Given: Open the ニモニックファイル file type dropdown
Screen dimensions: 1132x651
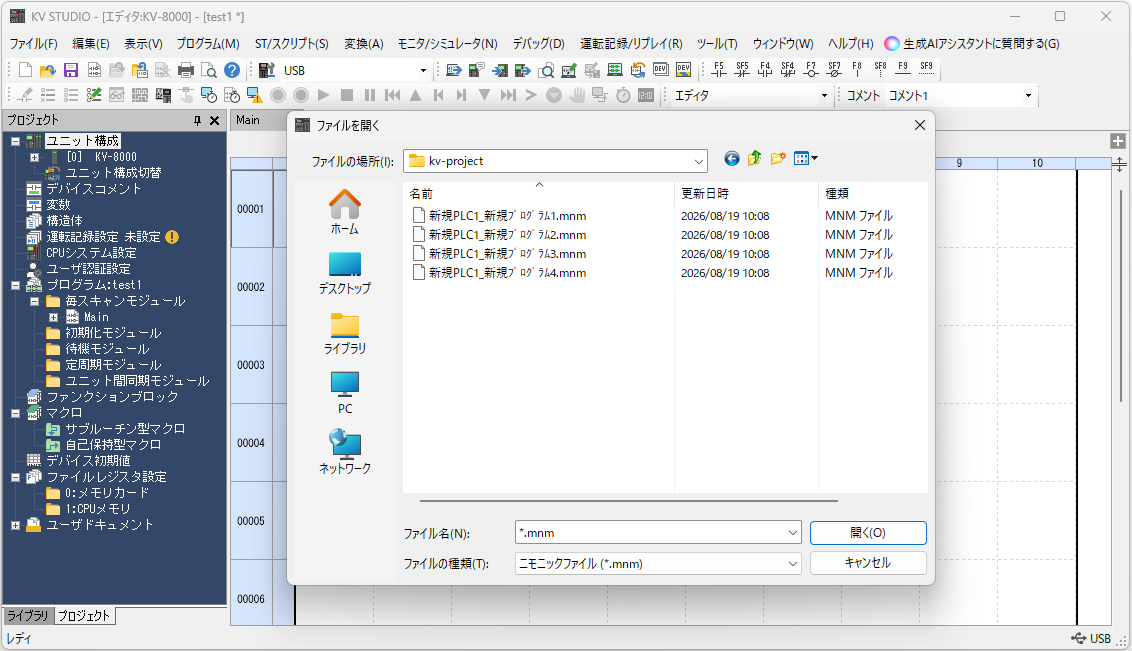Looking at the screenshot, I should tap(793, 564).
